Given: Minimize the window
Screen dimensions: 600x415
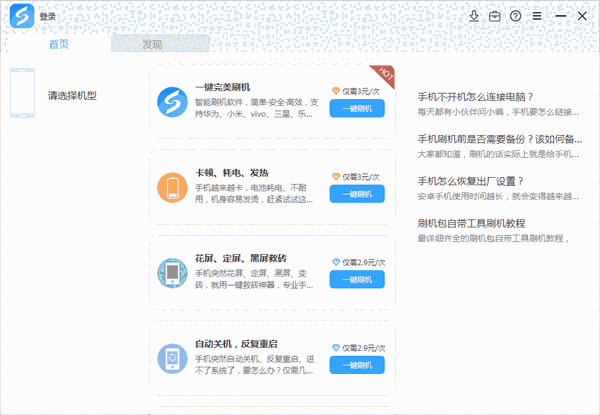Looking at the screenshot, I should coord(561,16).
